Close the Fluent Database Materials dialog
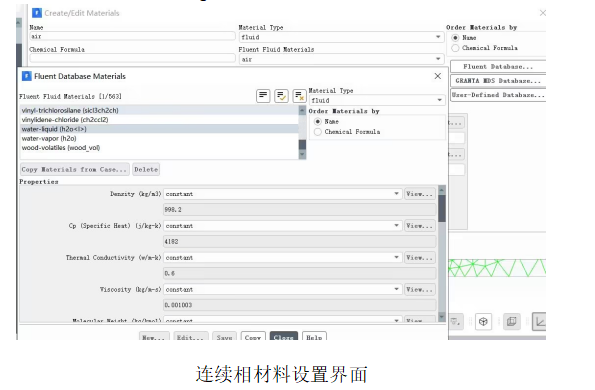The image size is (595, 390). 438,76
